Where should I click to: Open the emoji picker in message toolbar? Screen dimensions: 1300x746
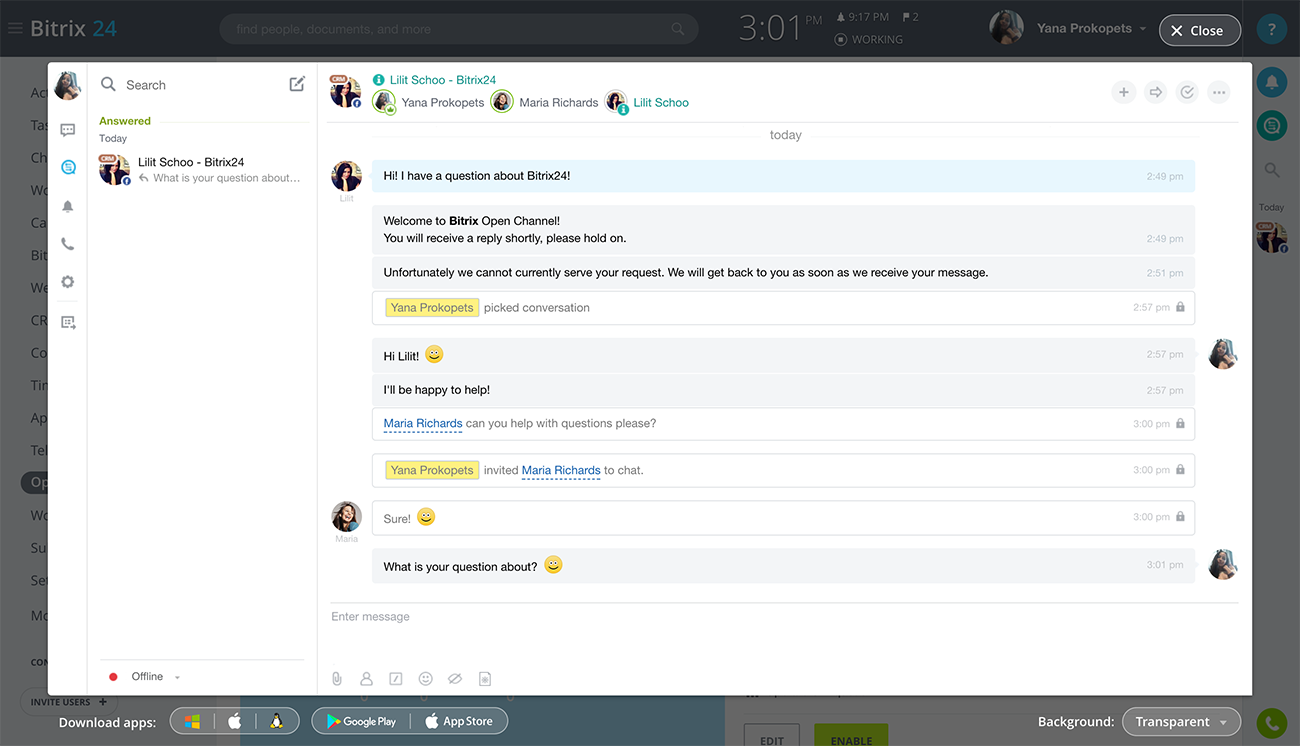[x=425, y=679]
